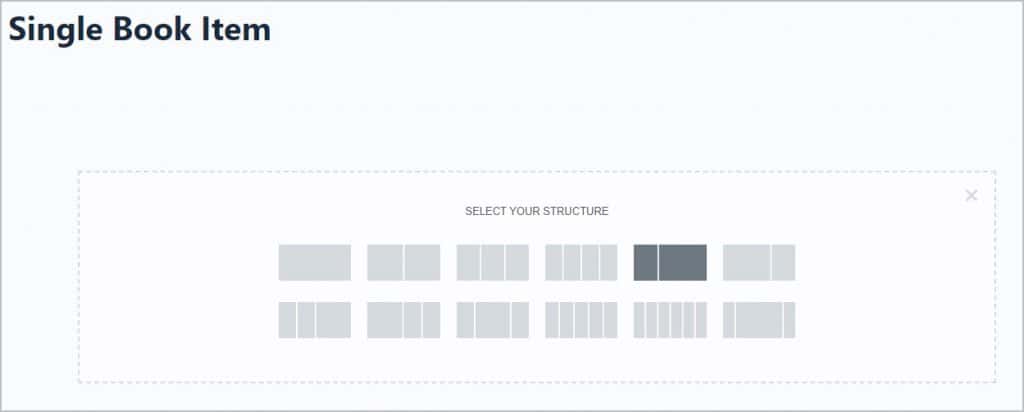Image resolution: width=1024 pixels, height=412 pixels.
Task: Pick the six equal columns structure
Action: (x=670, y=320)
